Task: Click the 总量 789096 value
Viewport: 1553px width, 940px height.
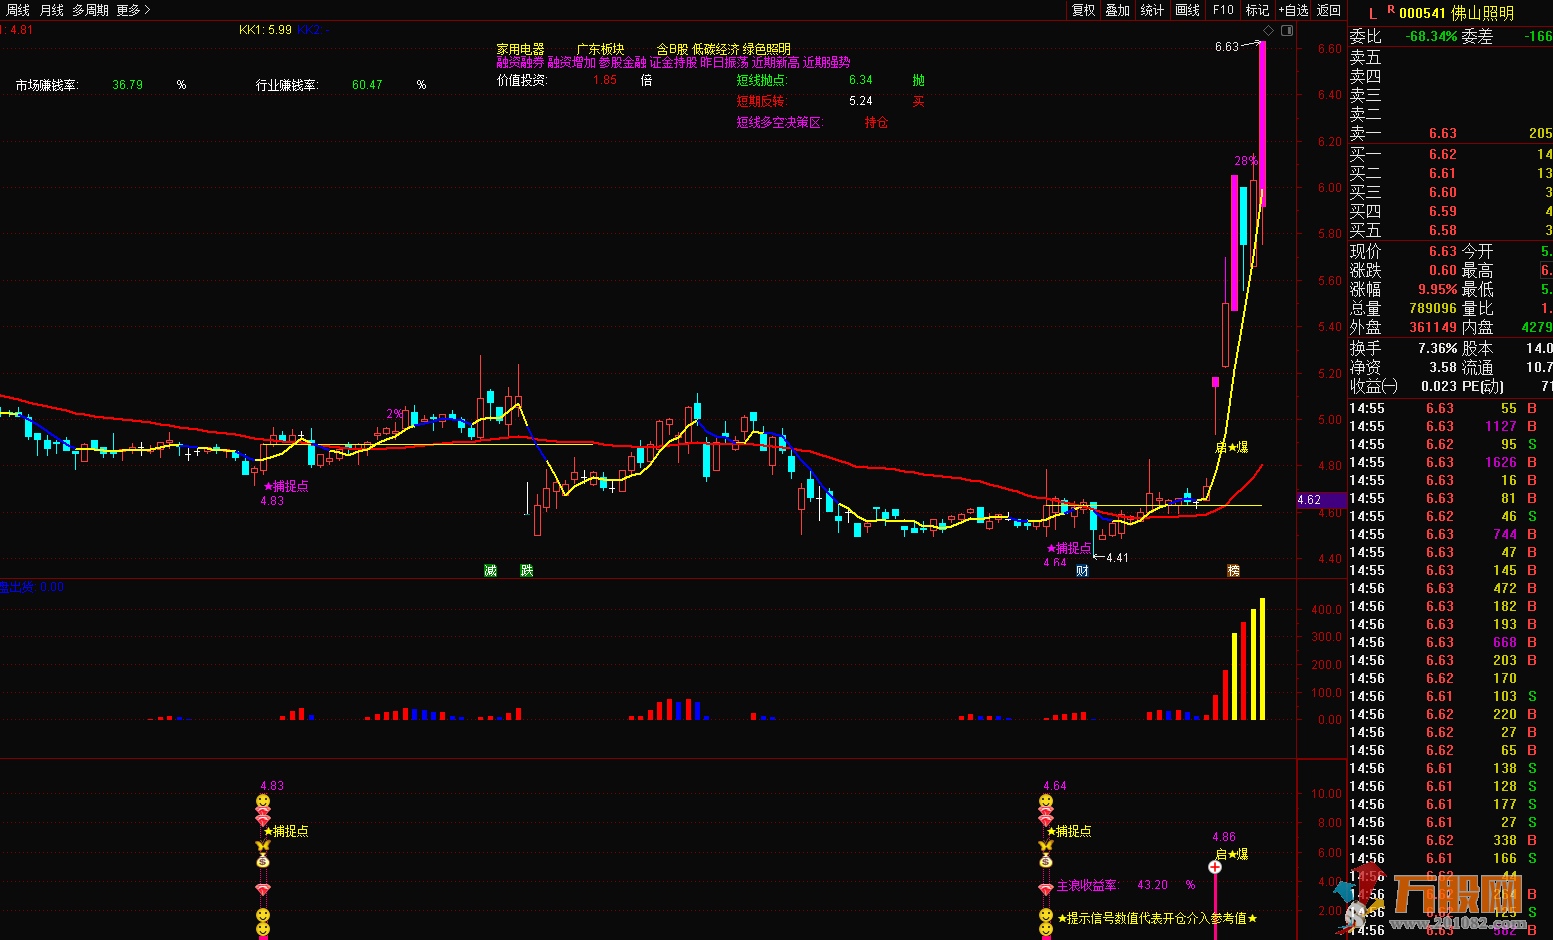Action: tap(1432, 308)
